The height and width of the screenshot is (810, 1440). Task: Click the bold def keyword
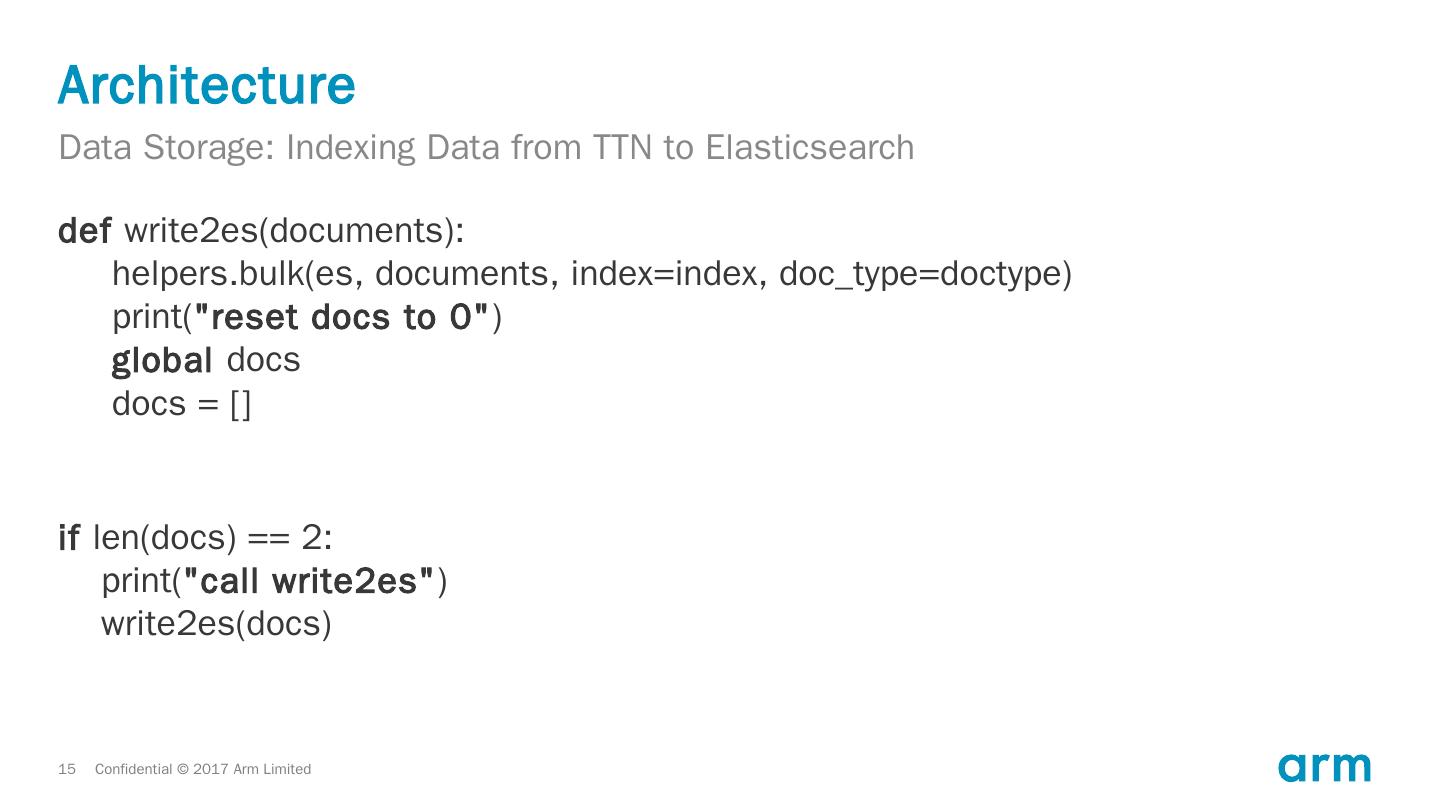(84, 231)
